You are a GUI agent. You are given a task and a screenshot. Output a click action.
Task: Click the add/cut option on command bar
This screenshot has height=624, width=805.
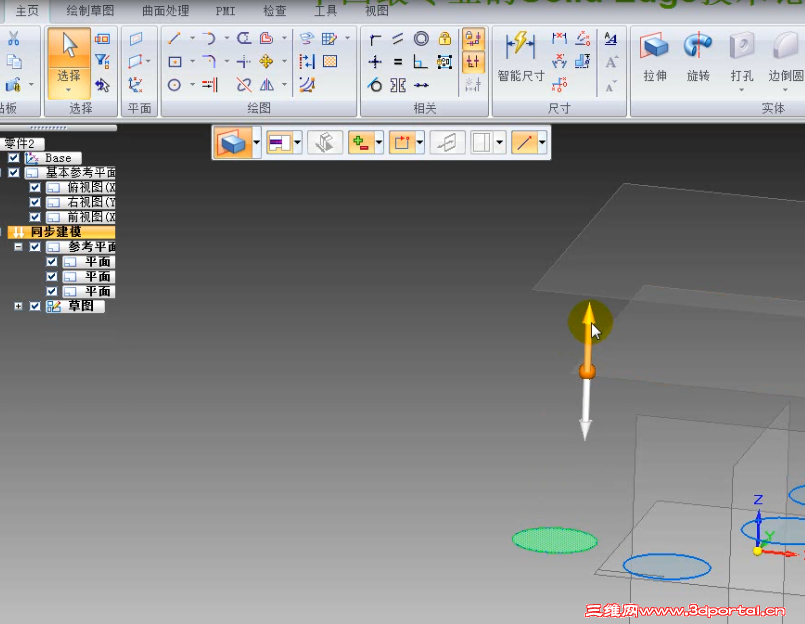361,142
